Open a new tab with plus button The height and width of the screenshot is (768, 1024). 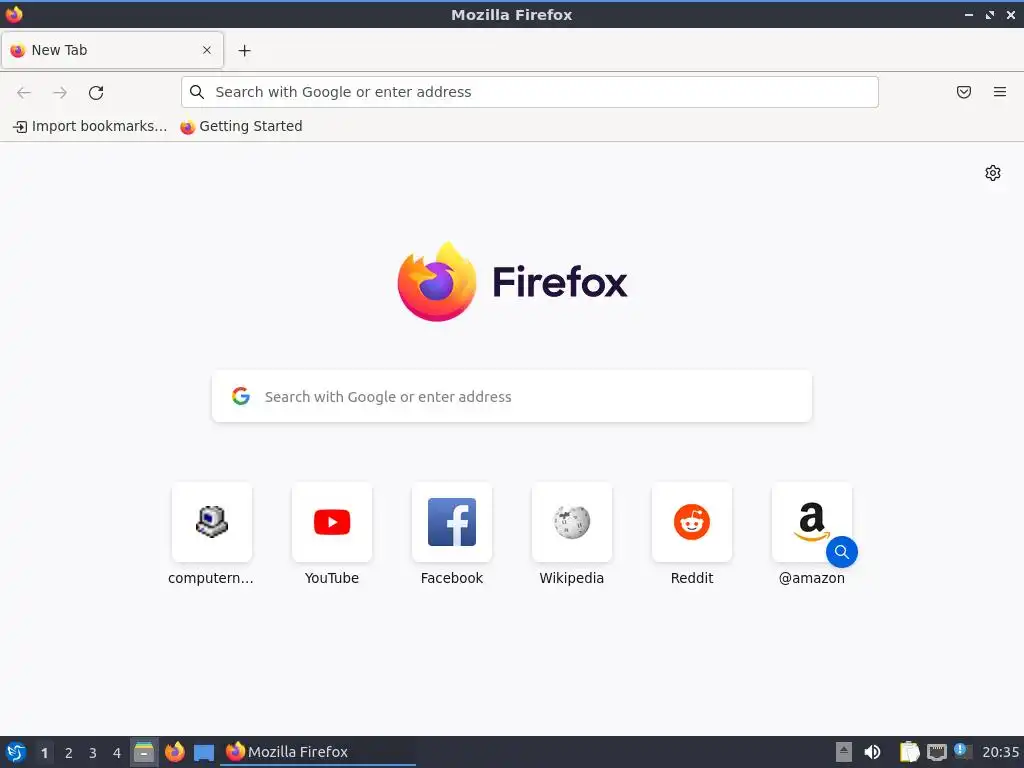pyautogui.click(x=244, y=50)
